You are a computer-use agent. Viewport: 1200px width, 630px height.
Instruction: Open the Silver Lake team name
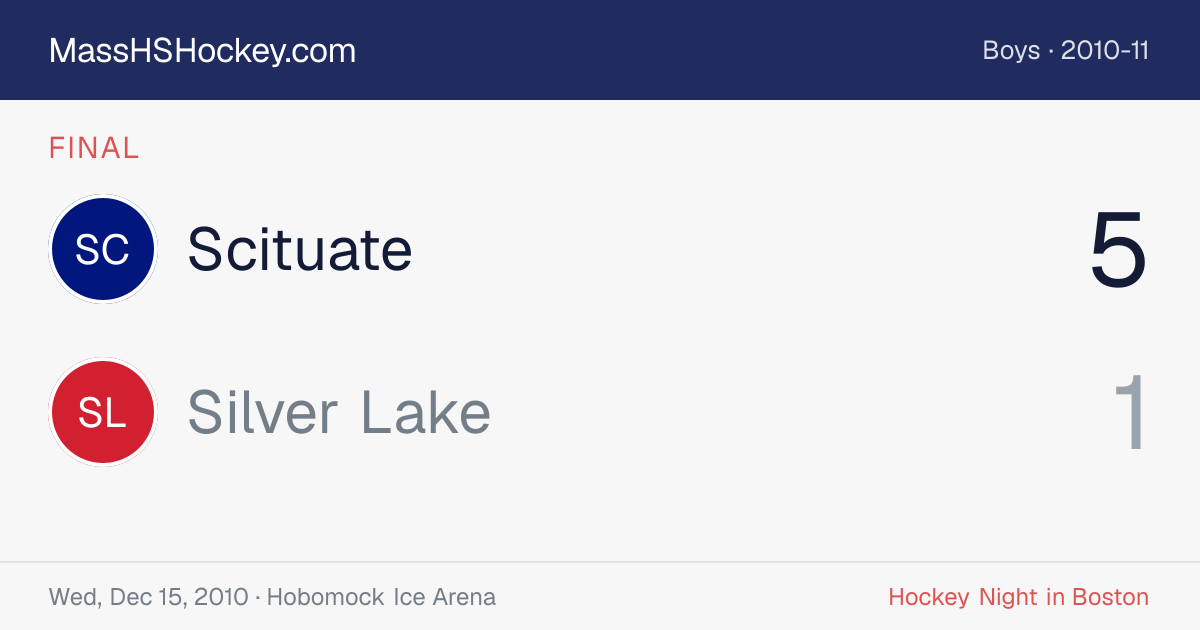[339, 412]
